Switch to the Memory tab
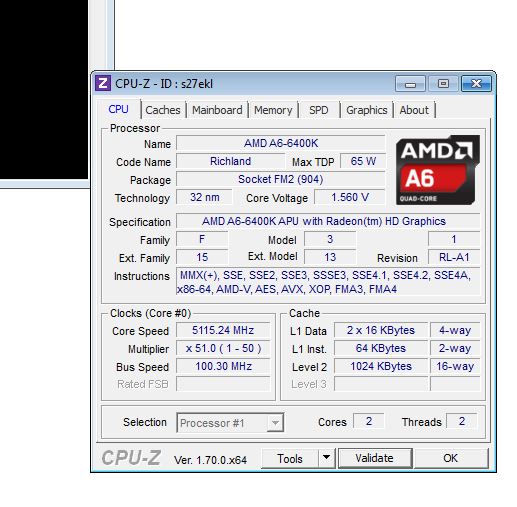The image size is (517, 507). pyautogui.click(x=273, y=110)
